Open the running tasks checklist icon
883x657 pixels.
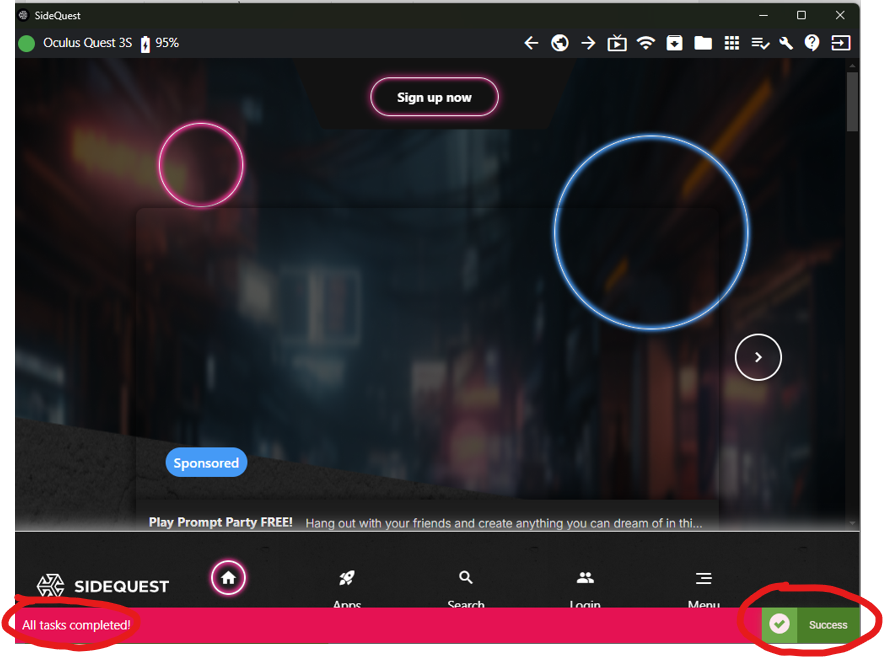point(760,43)
